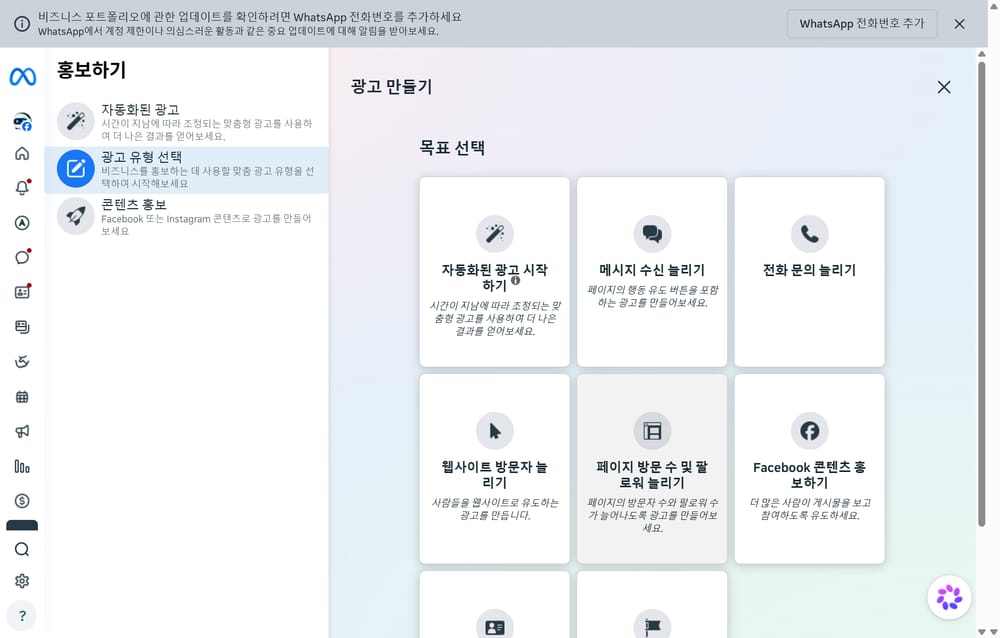Open the help question mark button
The width and height of the screenshot is (1000, 638).
(x=22, y=616)
